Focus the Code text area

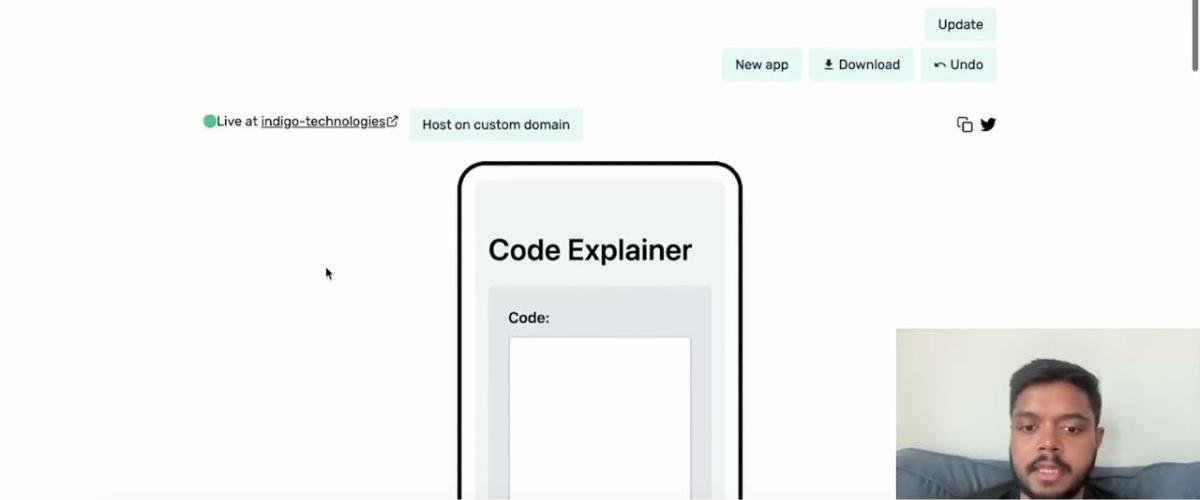click(x=599, y=415)
